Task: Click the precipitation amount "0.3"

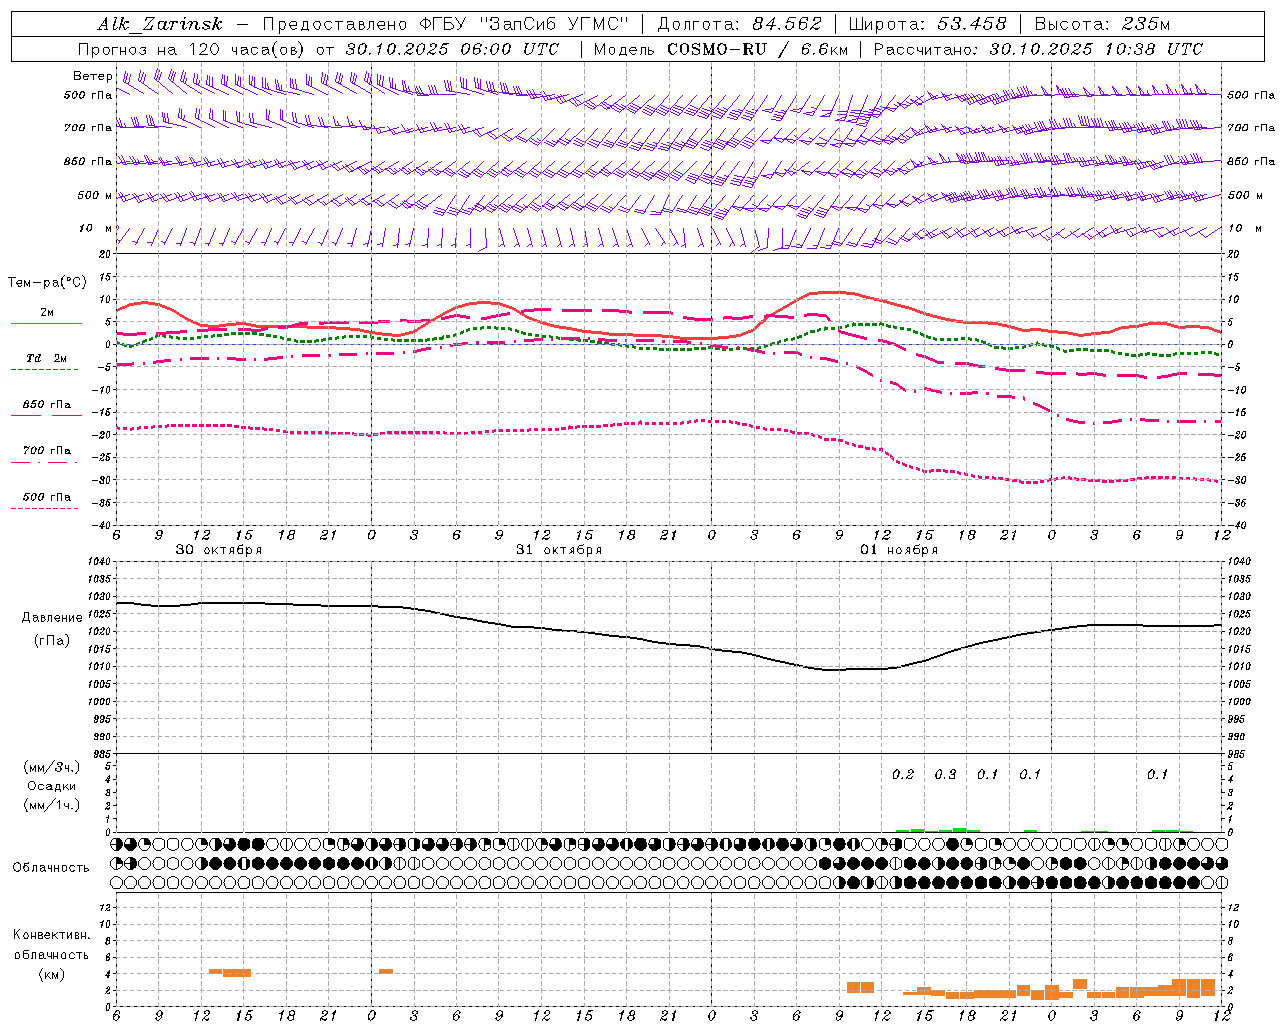Action: pyautogui.click(x=945, y=774)
